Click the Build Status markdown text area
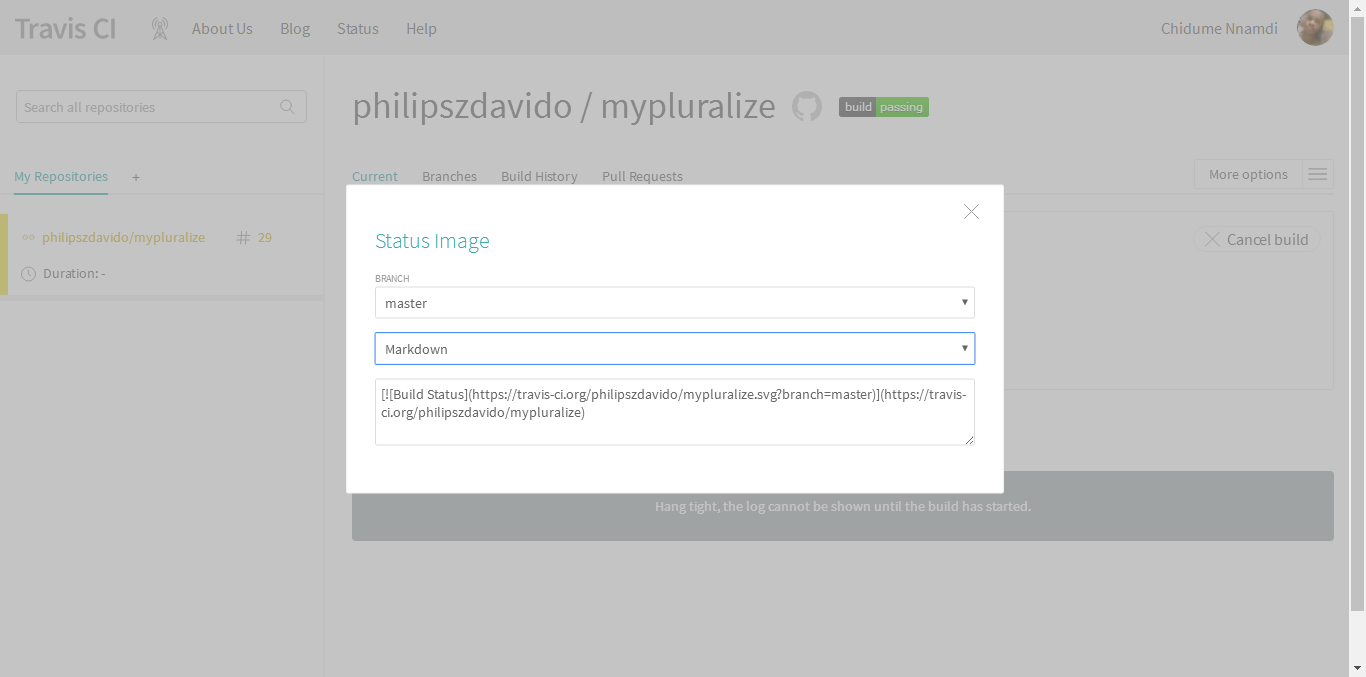 675,412
